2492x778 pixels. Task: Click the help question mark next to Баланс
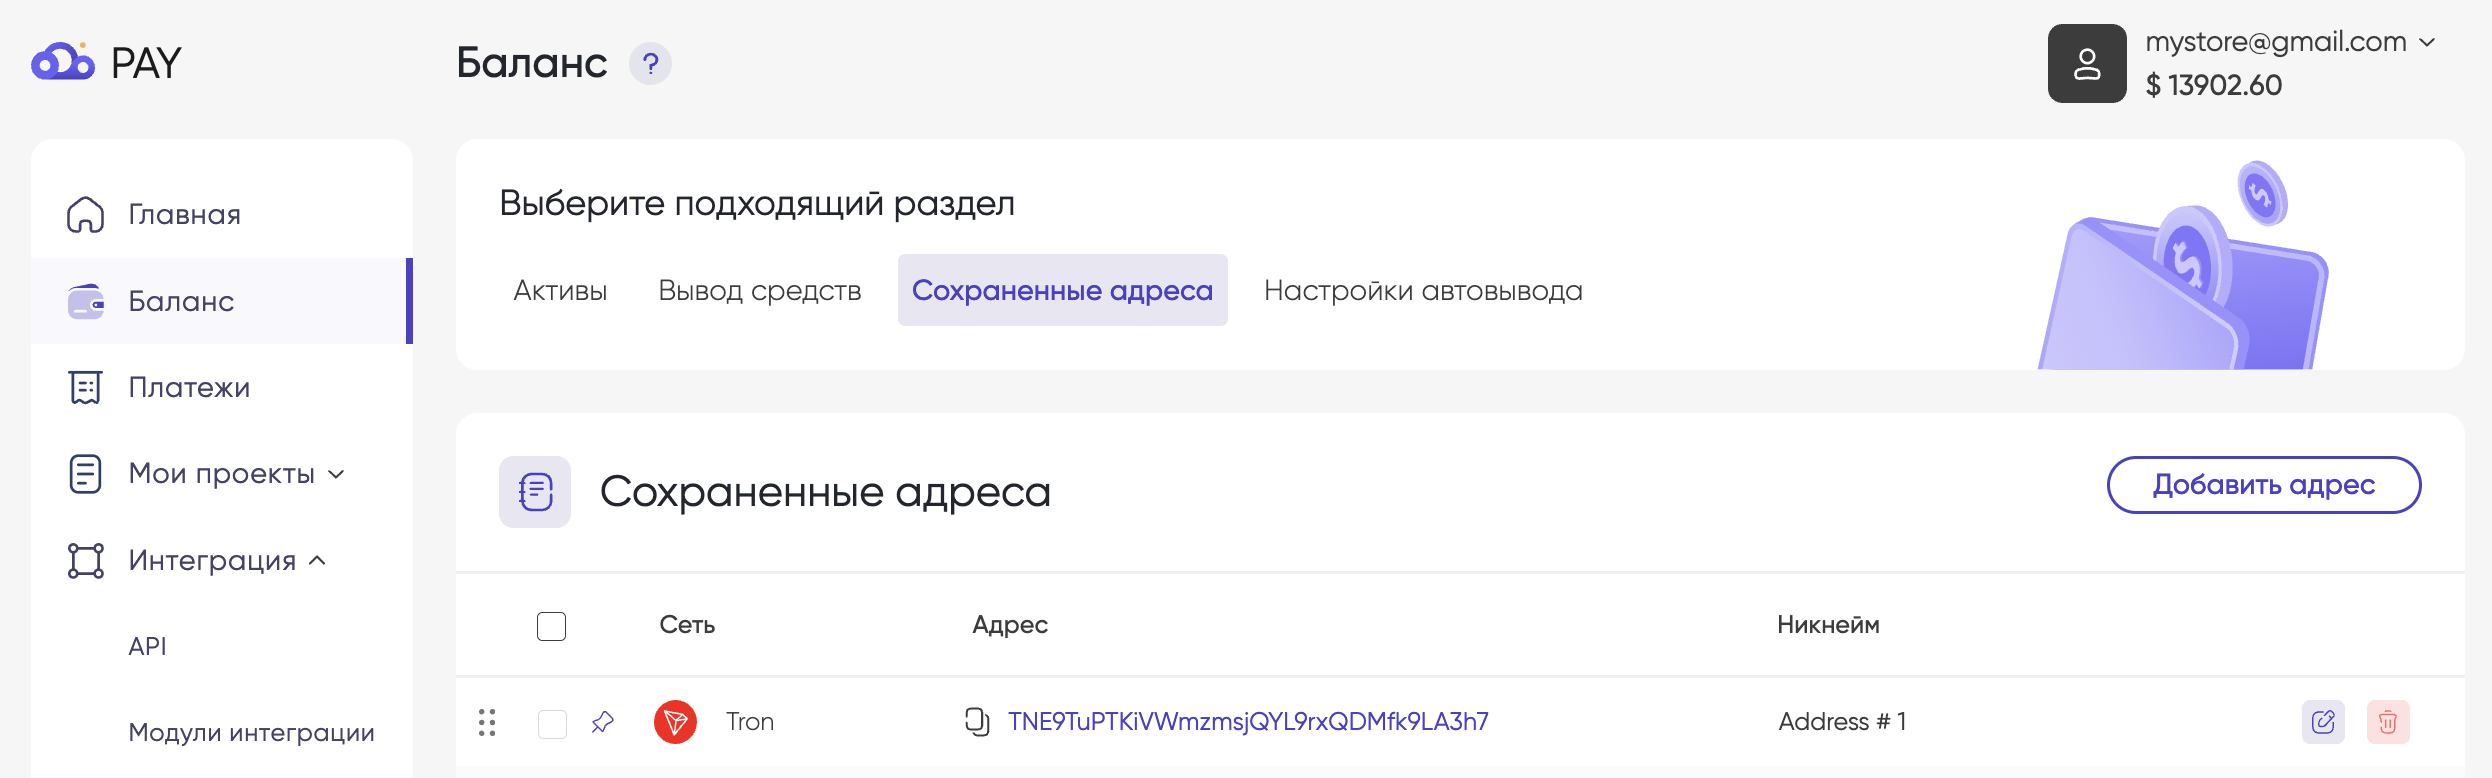pos(650,64)
